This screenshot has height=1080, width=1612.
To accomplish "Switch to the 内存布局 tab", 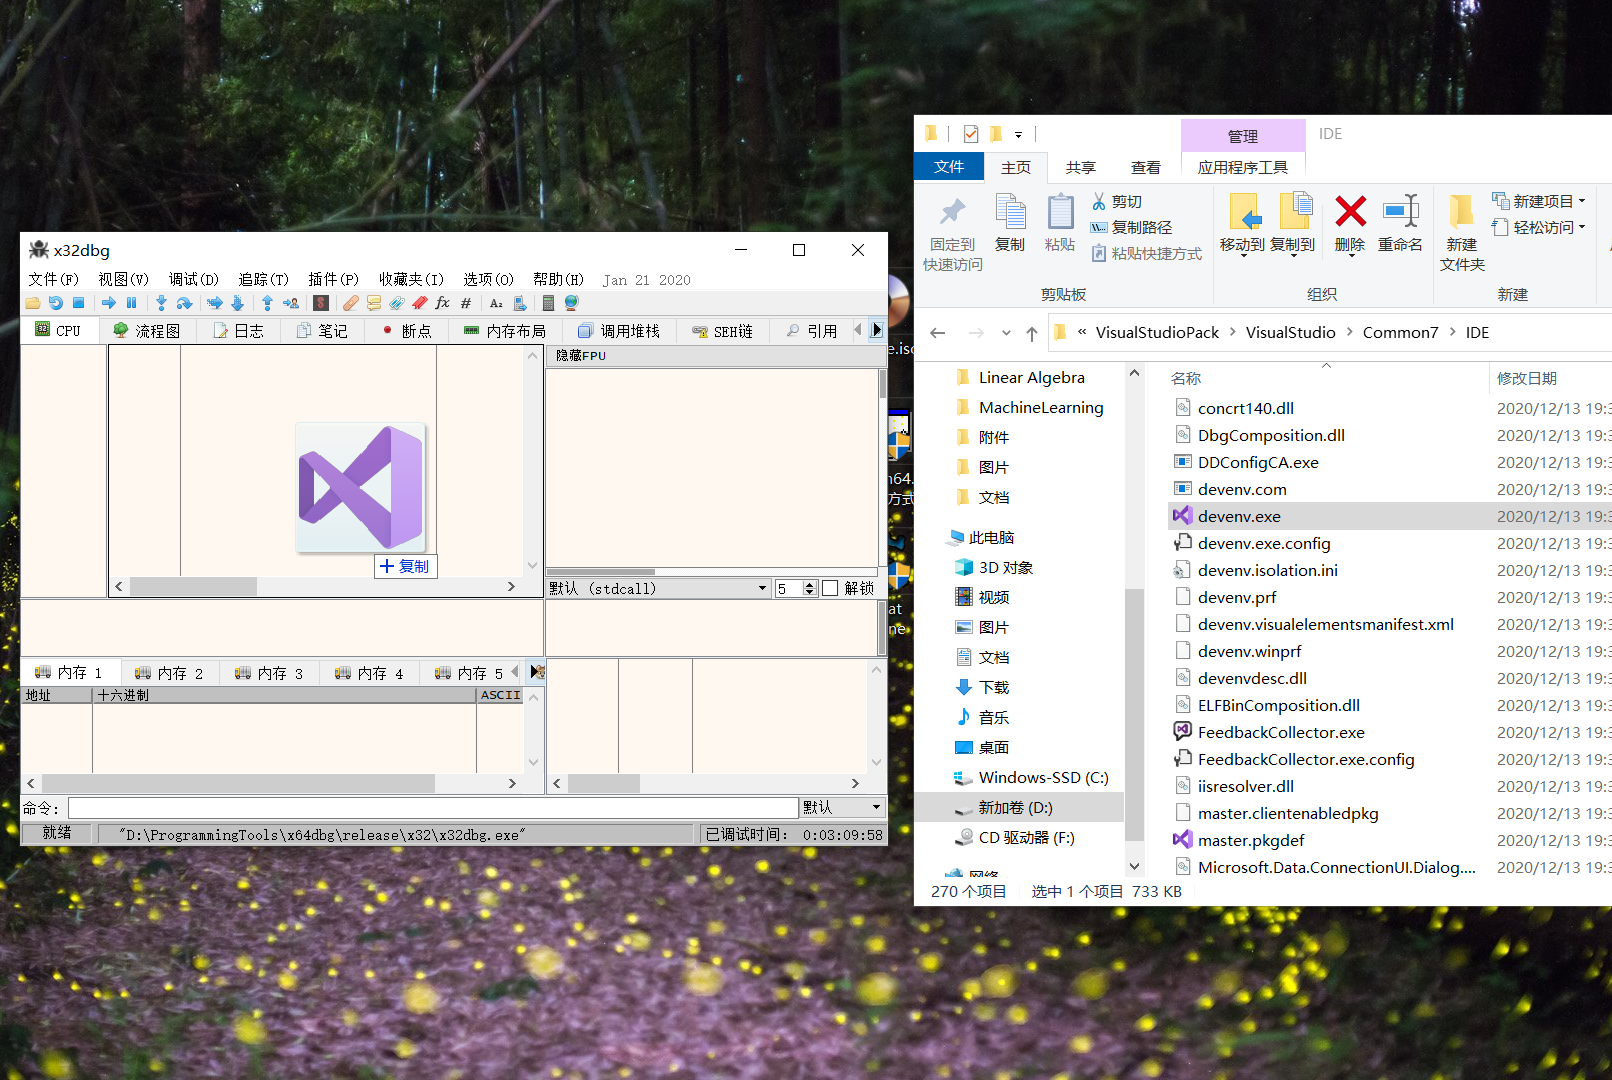I will (505, 331).
